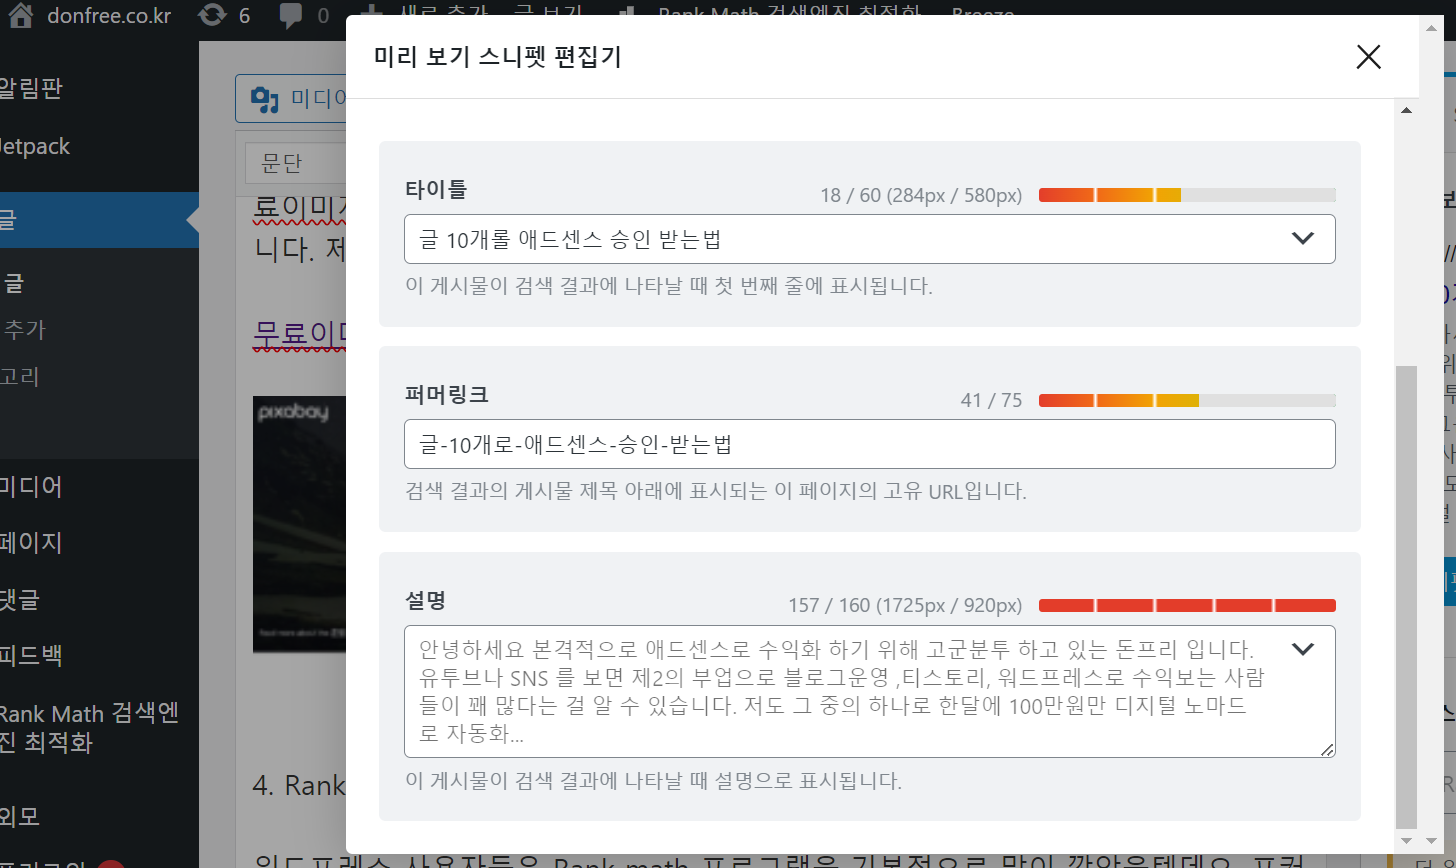Expand the 타이틀 field variable dropdown chevron

pos(1302,238)
